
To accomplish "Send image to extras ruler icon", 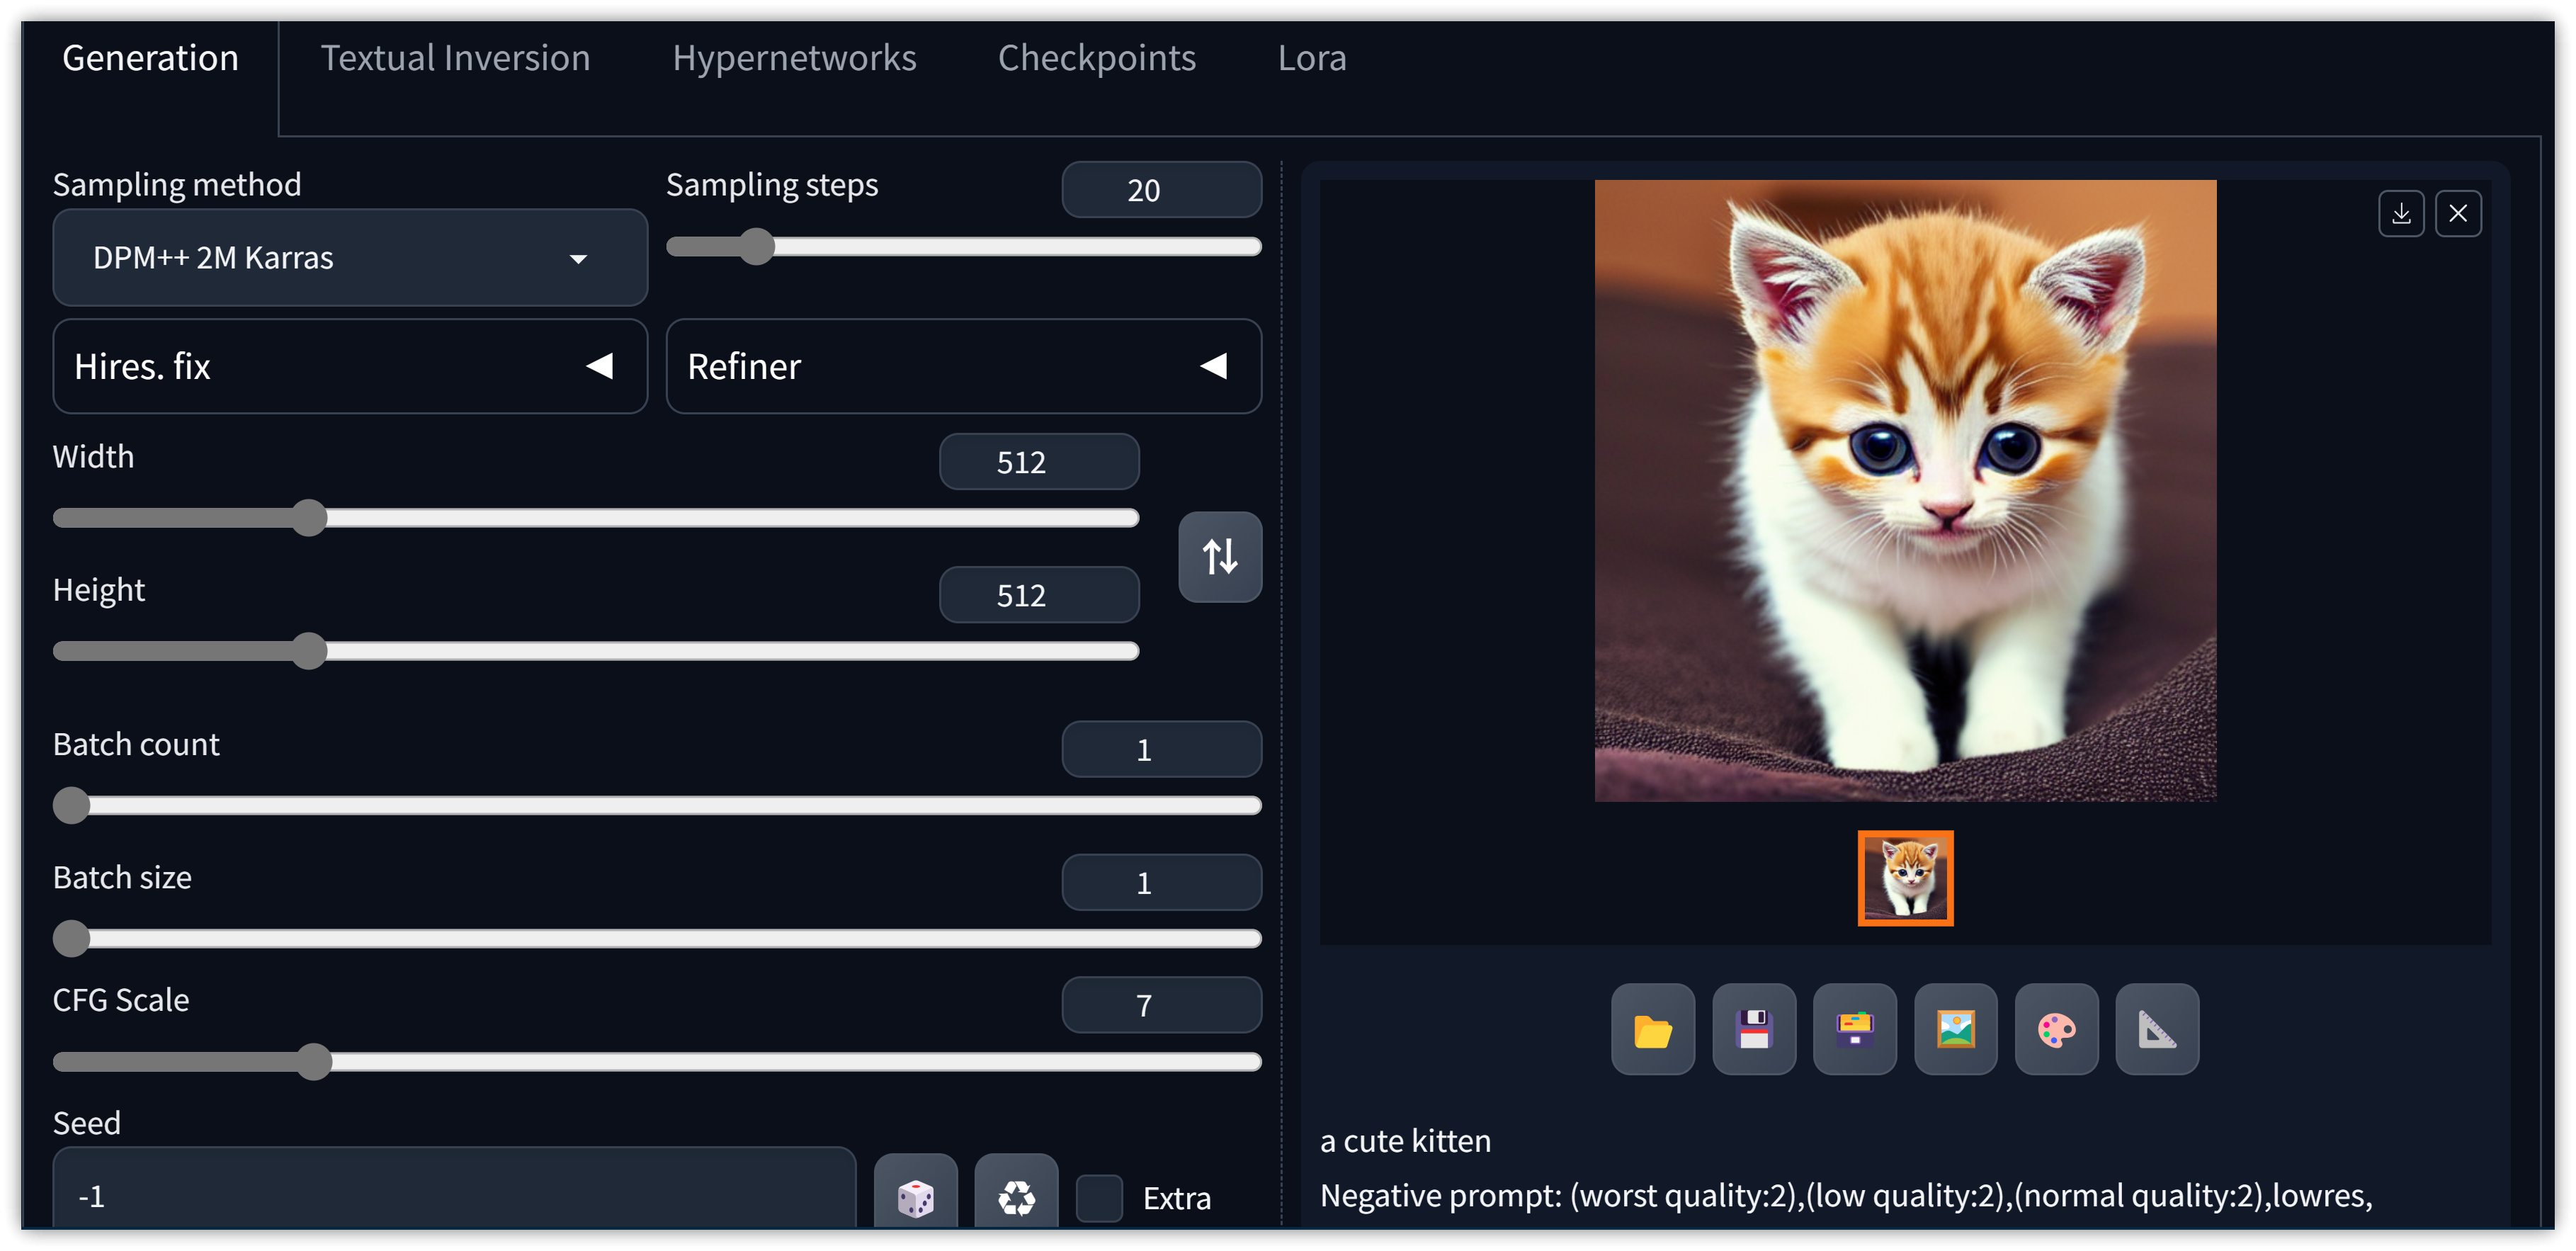I will point(2157,1029).
